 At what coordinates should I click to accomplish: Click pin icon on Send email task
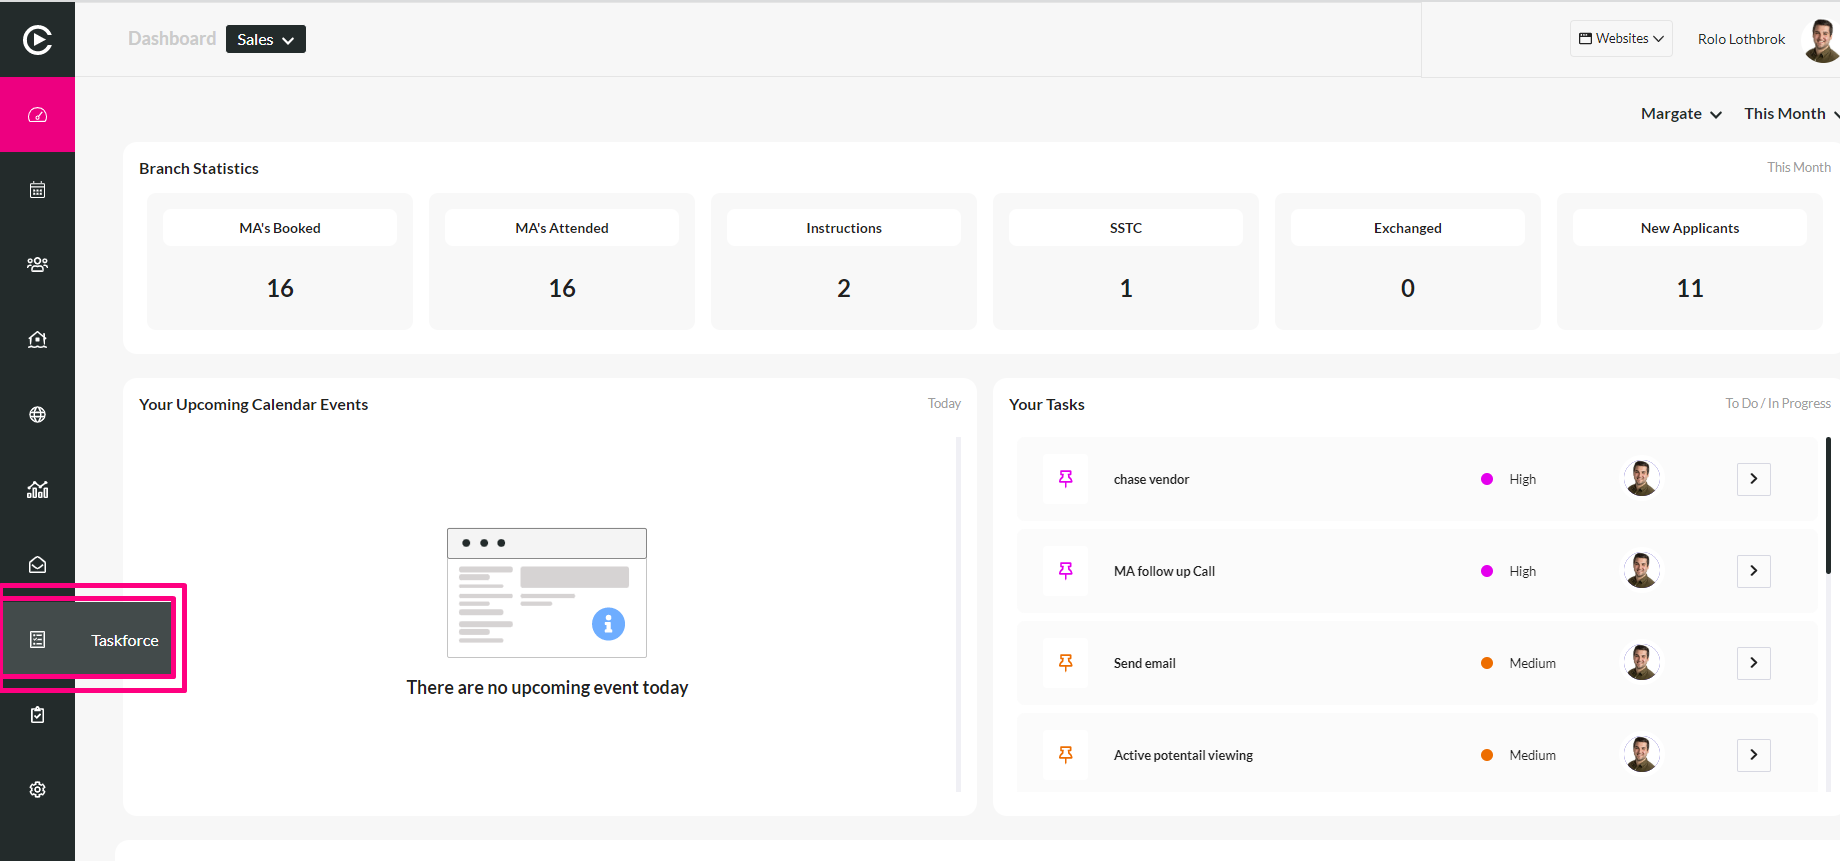[1066, 663]
